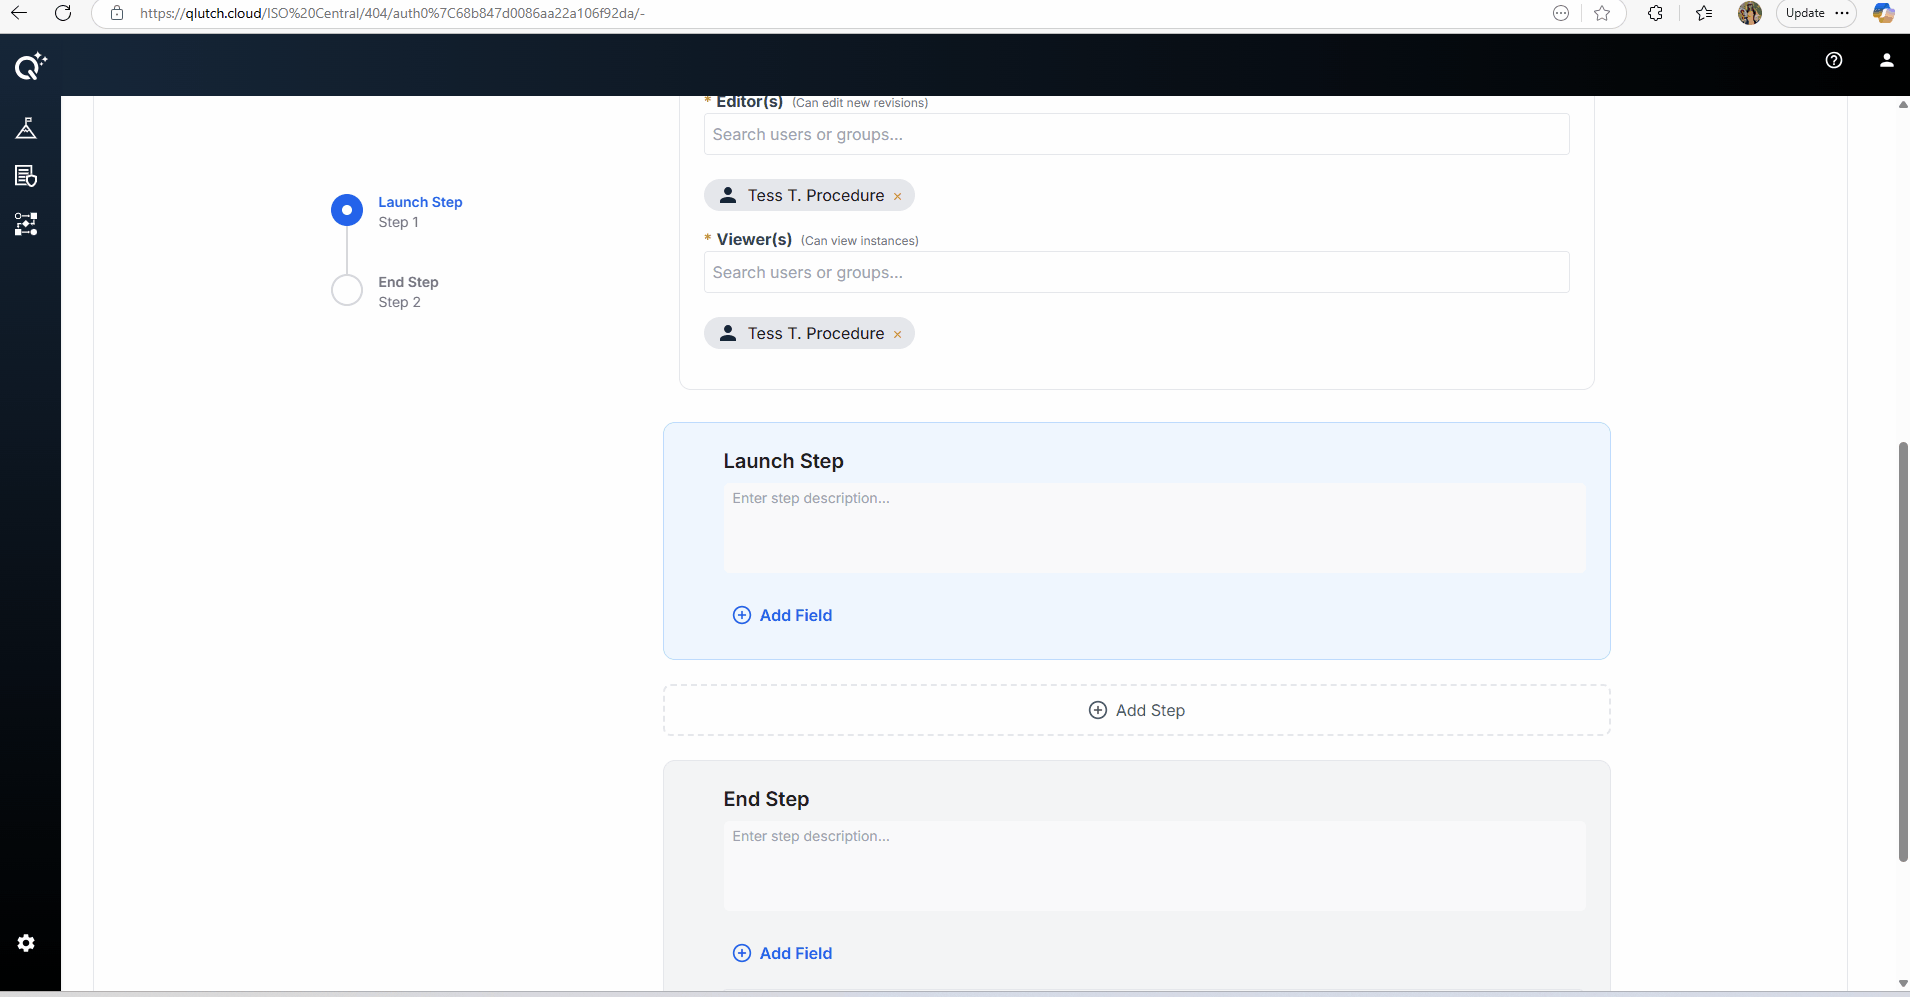Click the Add Step button
This screenshot has height=997, width=1910.
pos(1136,710)
